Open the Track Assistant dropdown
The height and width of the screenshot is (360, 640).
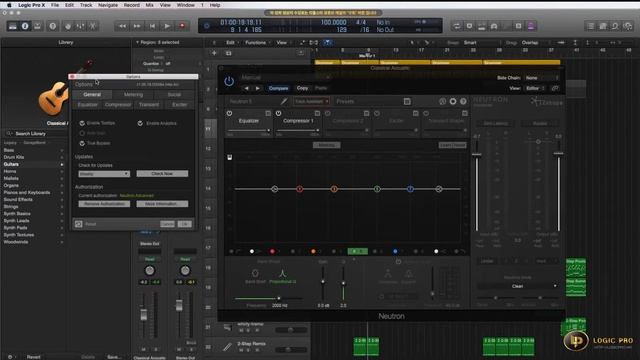[x=311, y=101]
